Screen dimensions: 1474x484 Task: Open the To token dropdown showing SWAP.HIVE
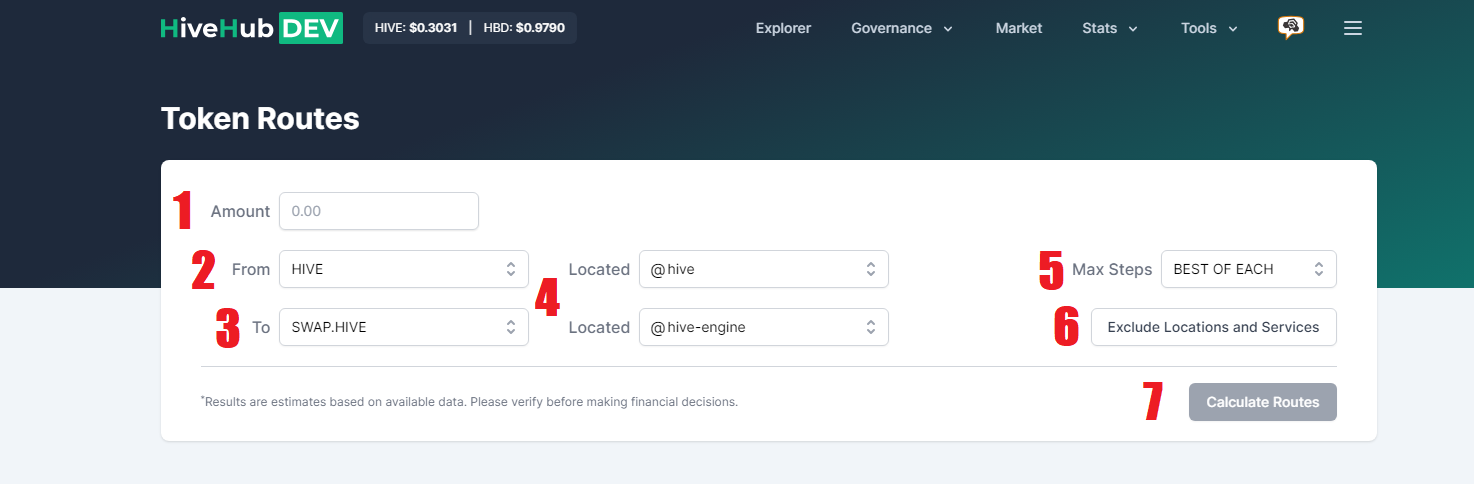(404, 327)
